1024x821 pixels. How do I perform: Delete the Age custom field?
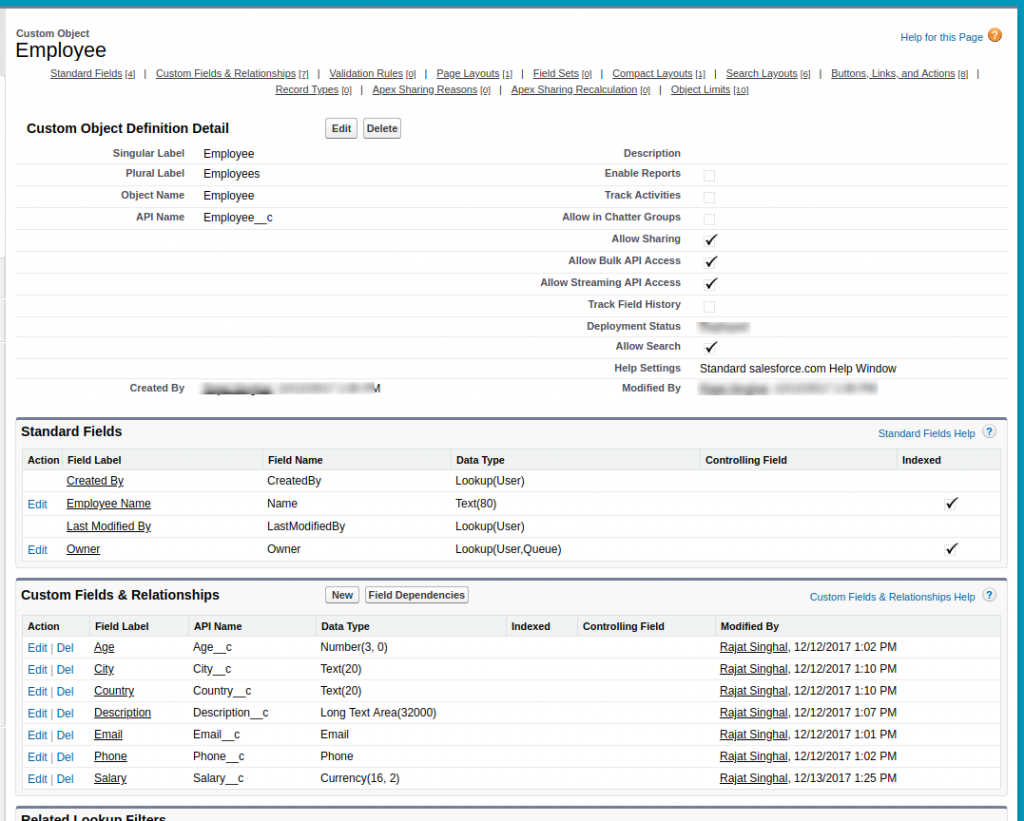[65, 648]
